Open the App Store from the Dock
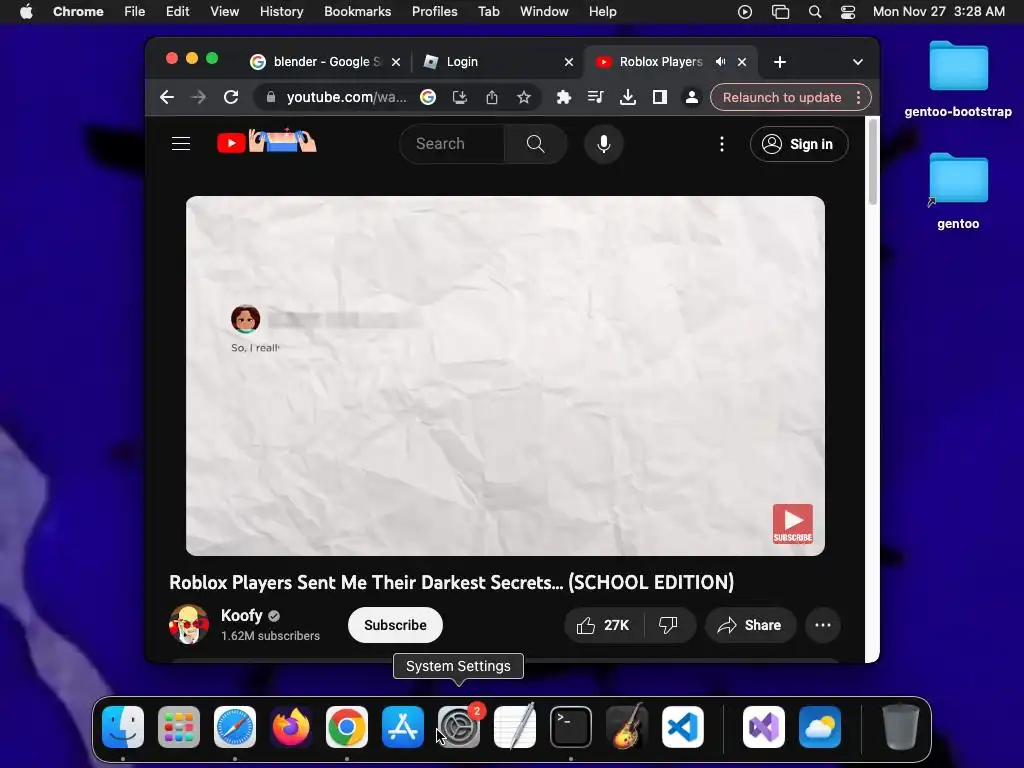Screen dimensions: 1024x768 [403, 727]
